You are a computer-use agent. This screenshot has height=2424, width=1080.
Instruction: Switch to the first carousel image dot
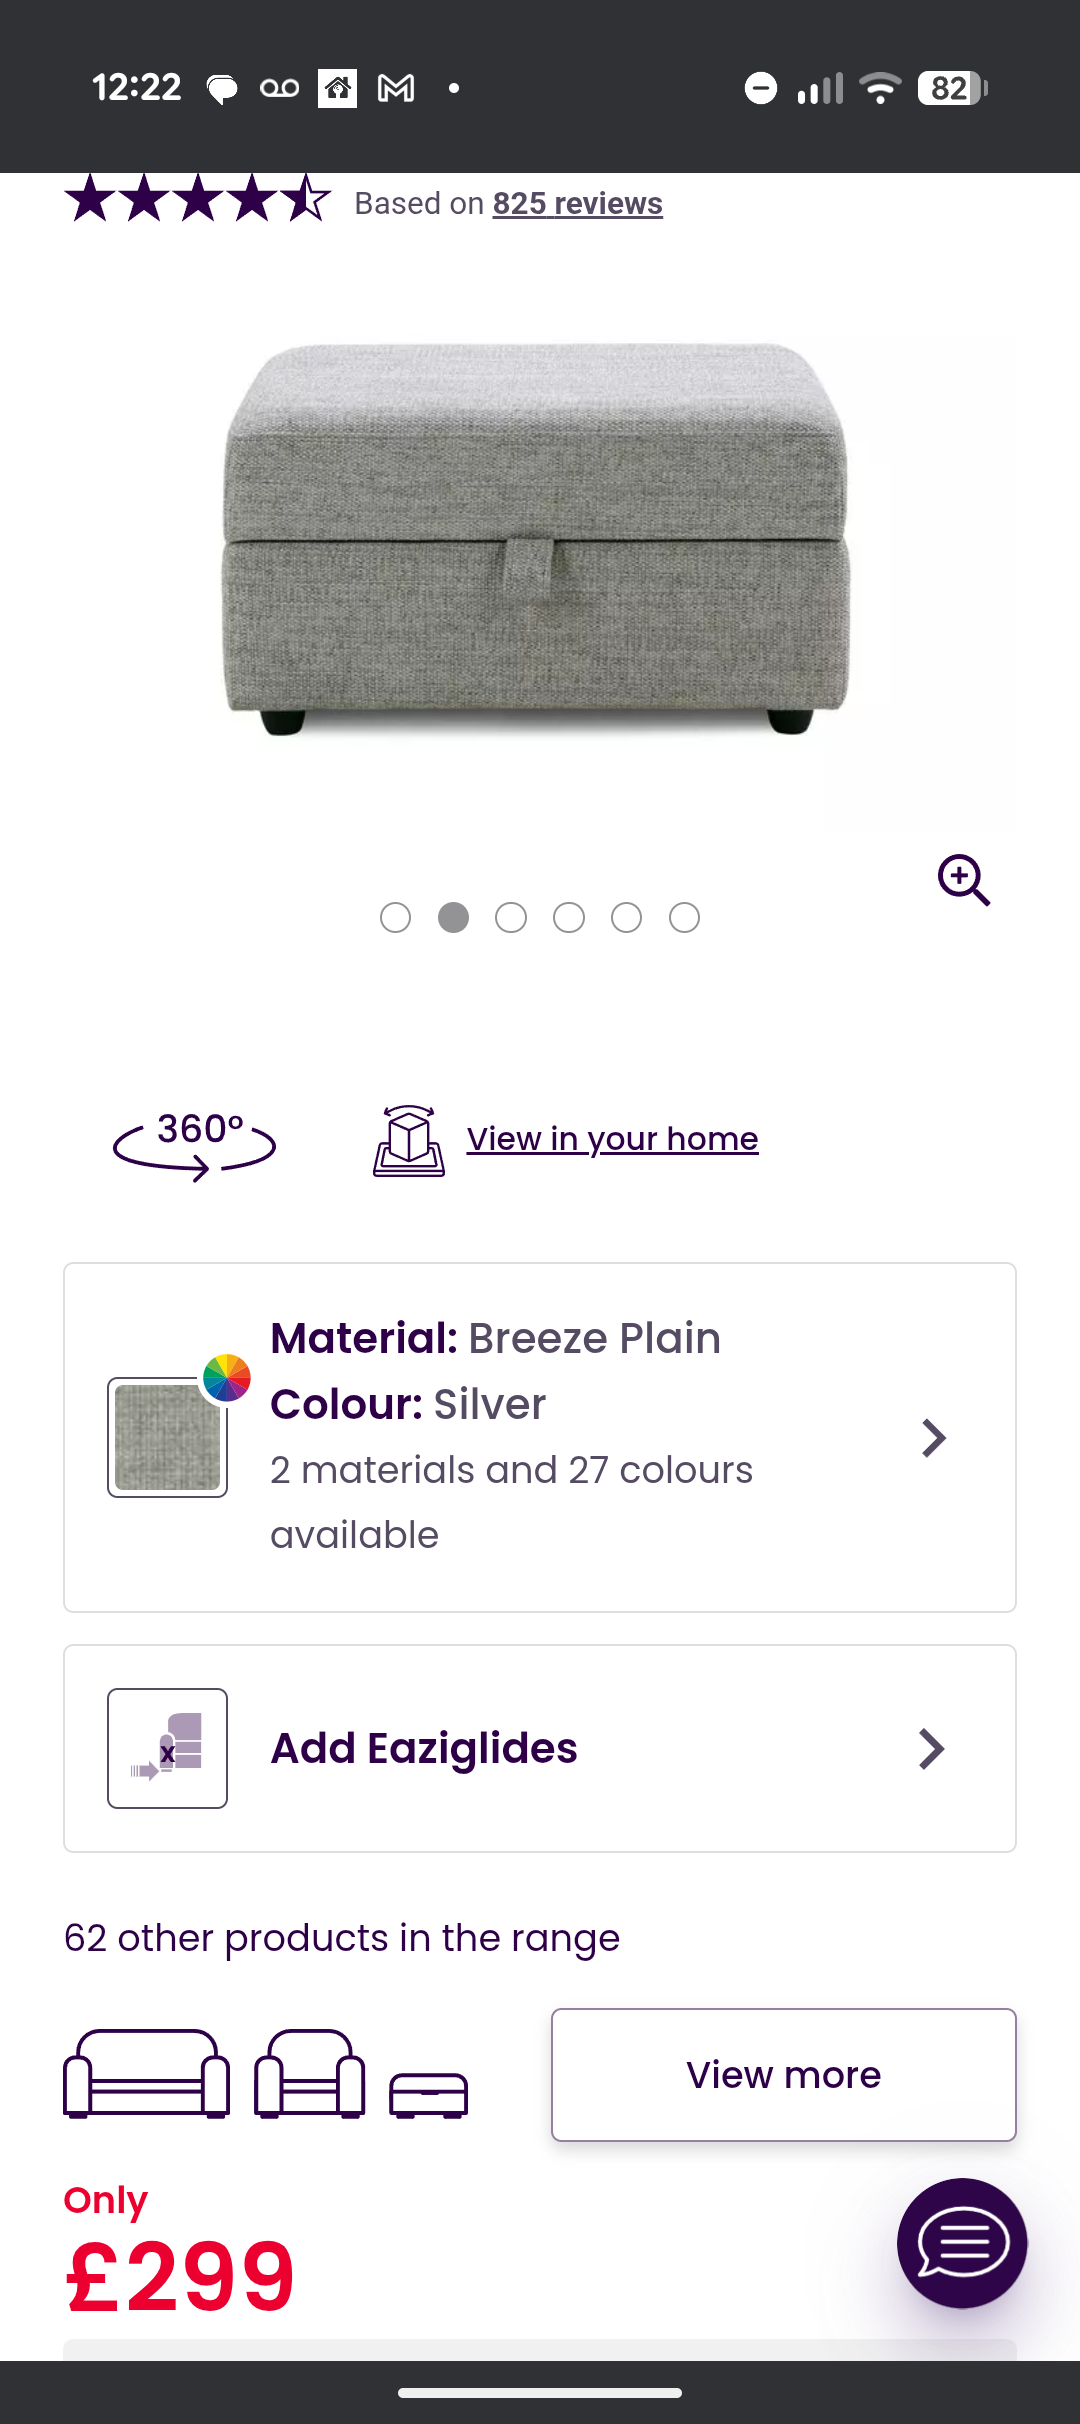396,917
